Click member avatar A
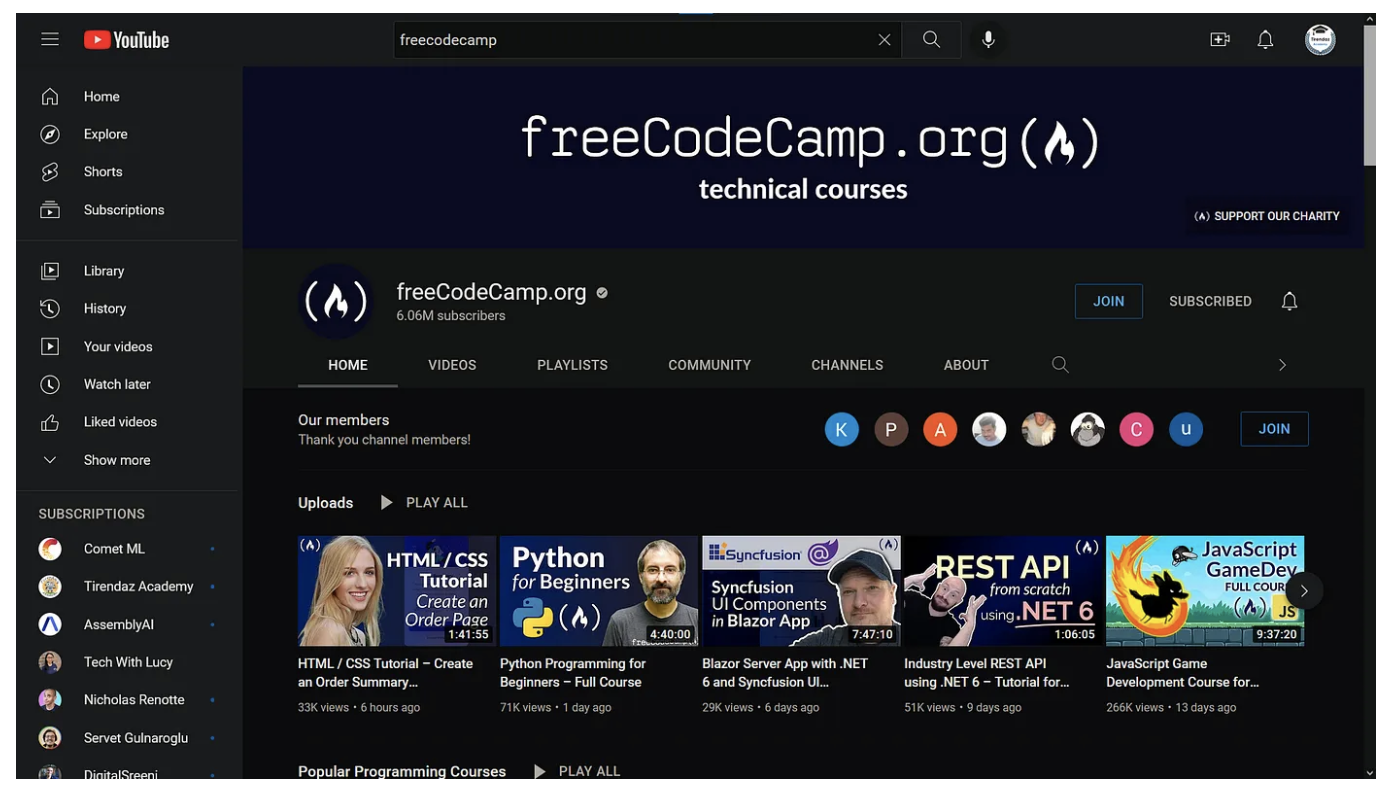Viewport: 1390px width, 792px height. 940,430
